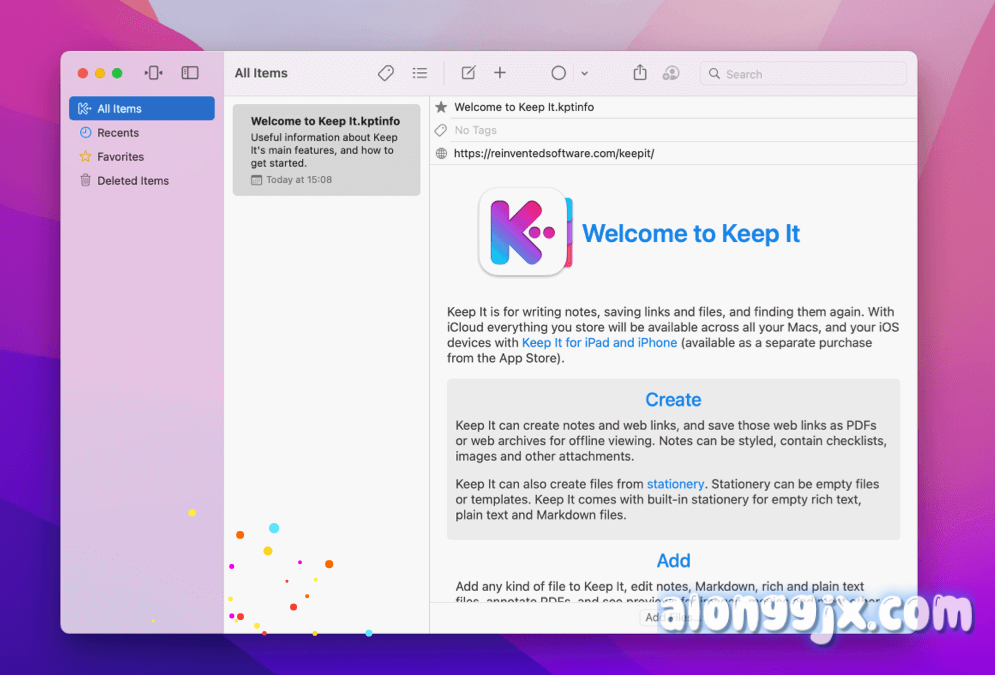The width and height of the screenshot is (995, 675).
Task: Click the compose new note icon
Action: [x=468, y=73]
